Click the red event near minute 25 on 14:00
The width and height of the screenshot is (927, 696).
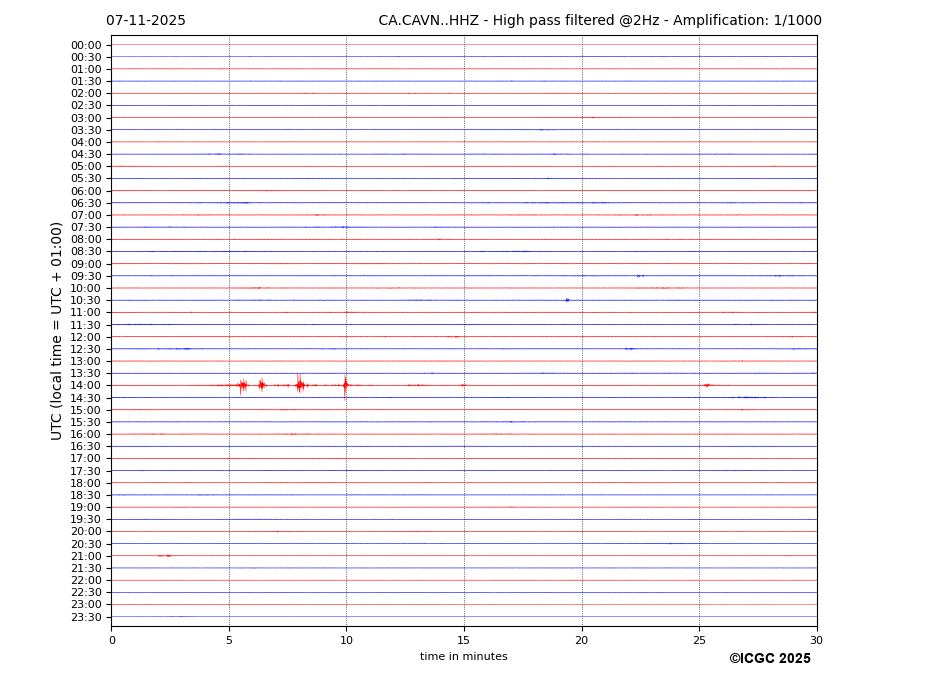[707, 385]
